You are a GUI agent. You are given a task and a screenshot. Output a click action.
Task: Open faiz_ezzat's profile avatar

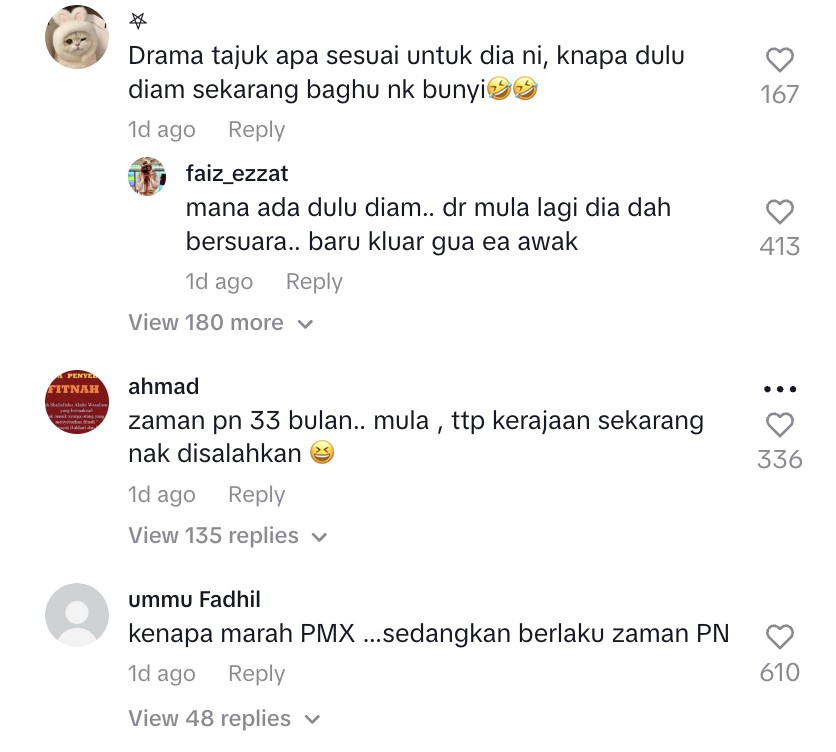click(x=147, y=176)
